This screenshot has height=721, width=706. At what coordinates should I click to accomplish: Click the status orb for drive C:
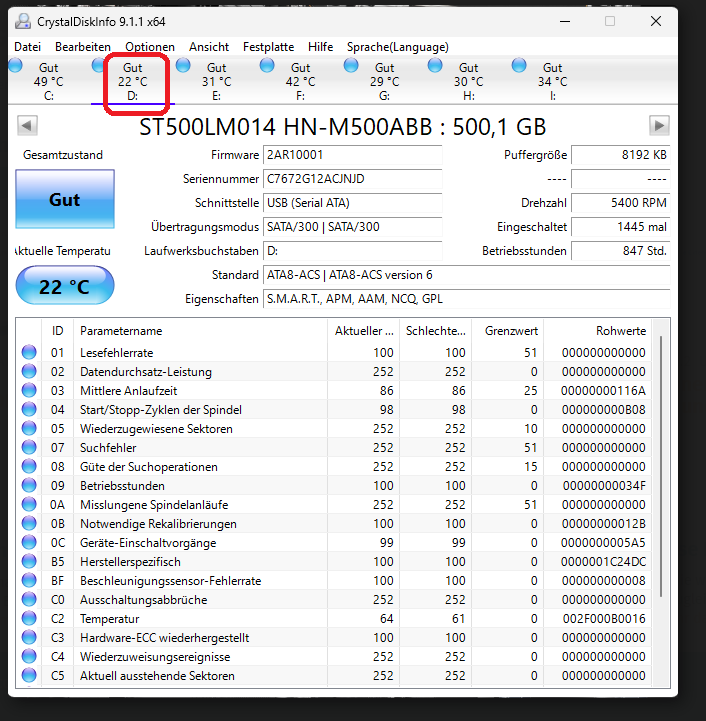point(15,65)
